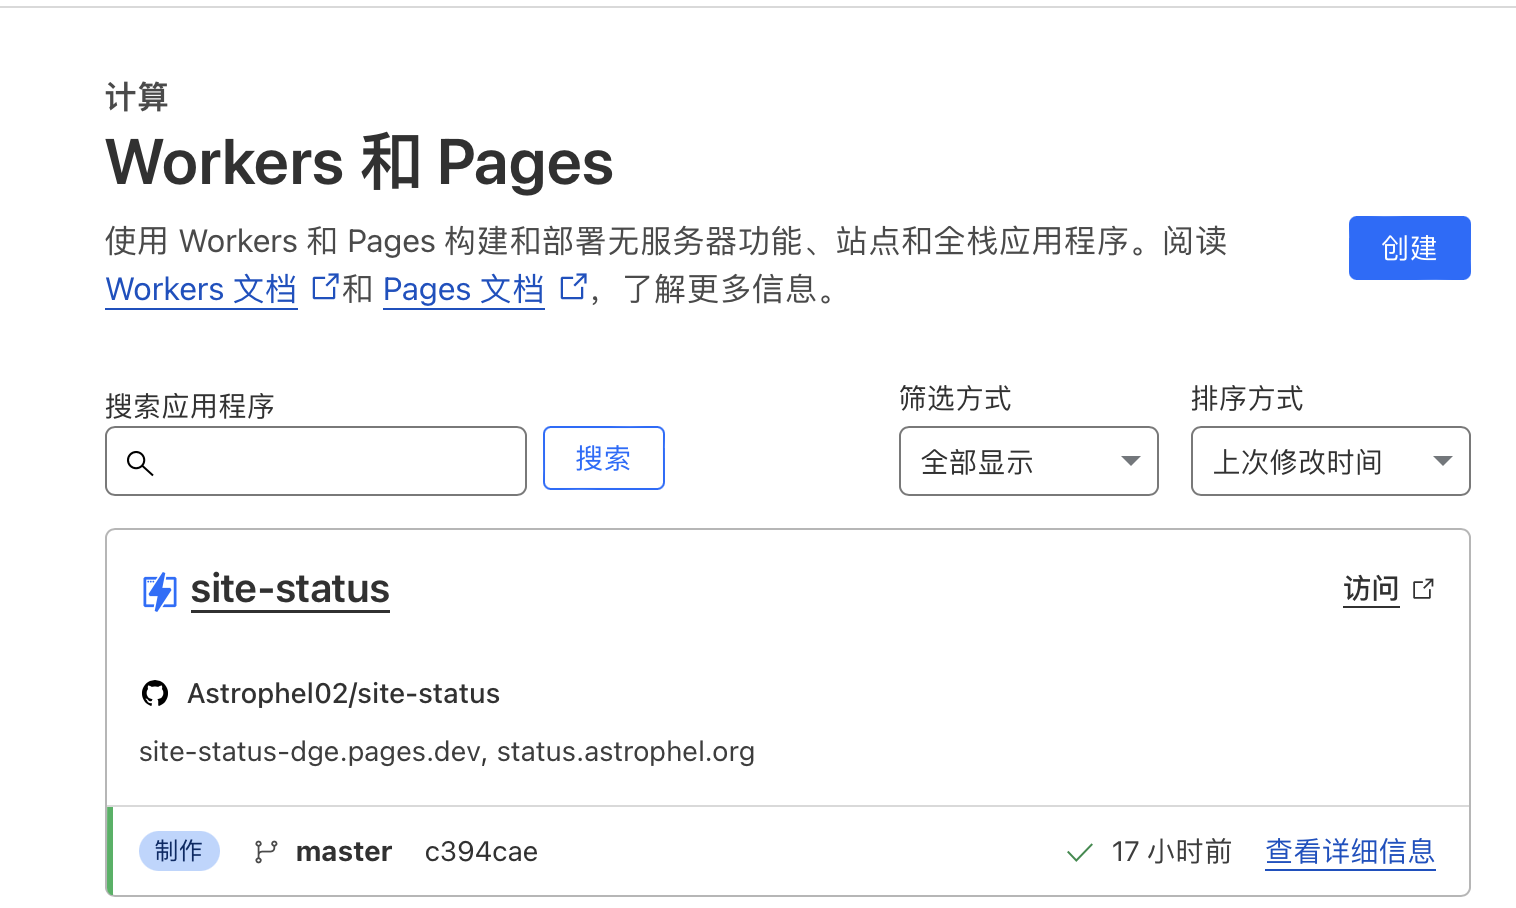1516x908 pixels.
Task: Click the external-link icon beside 访问
Action: point(1423,589)
